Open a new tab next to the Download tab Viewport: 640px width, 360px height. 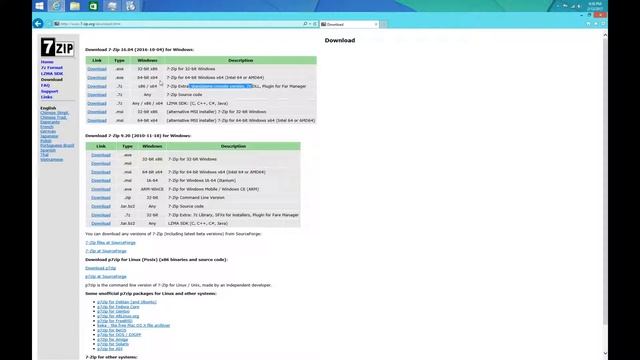pyautogui.click(x=384, y=24)
